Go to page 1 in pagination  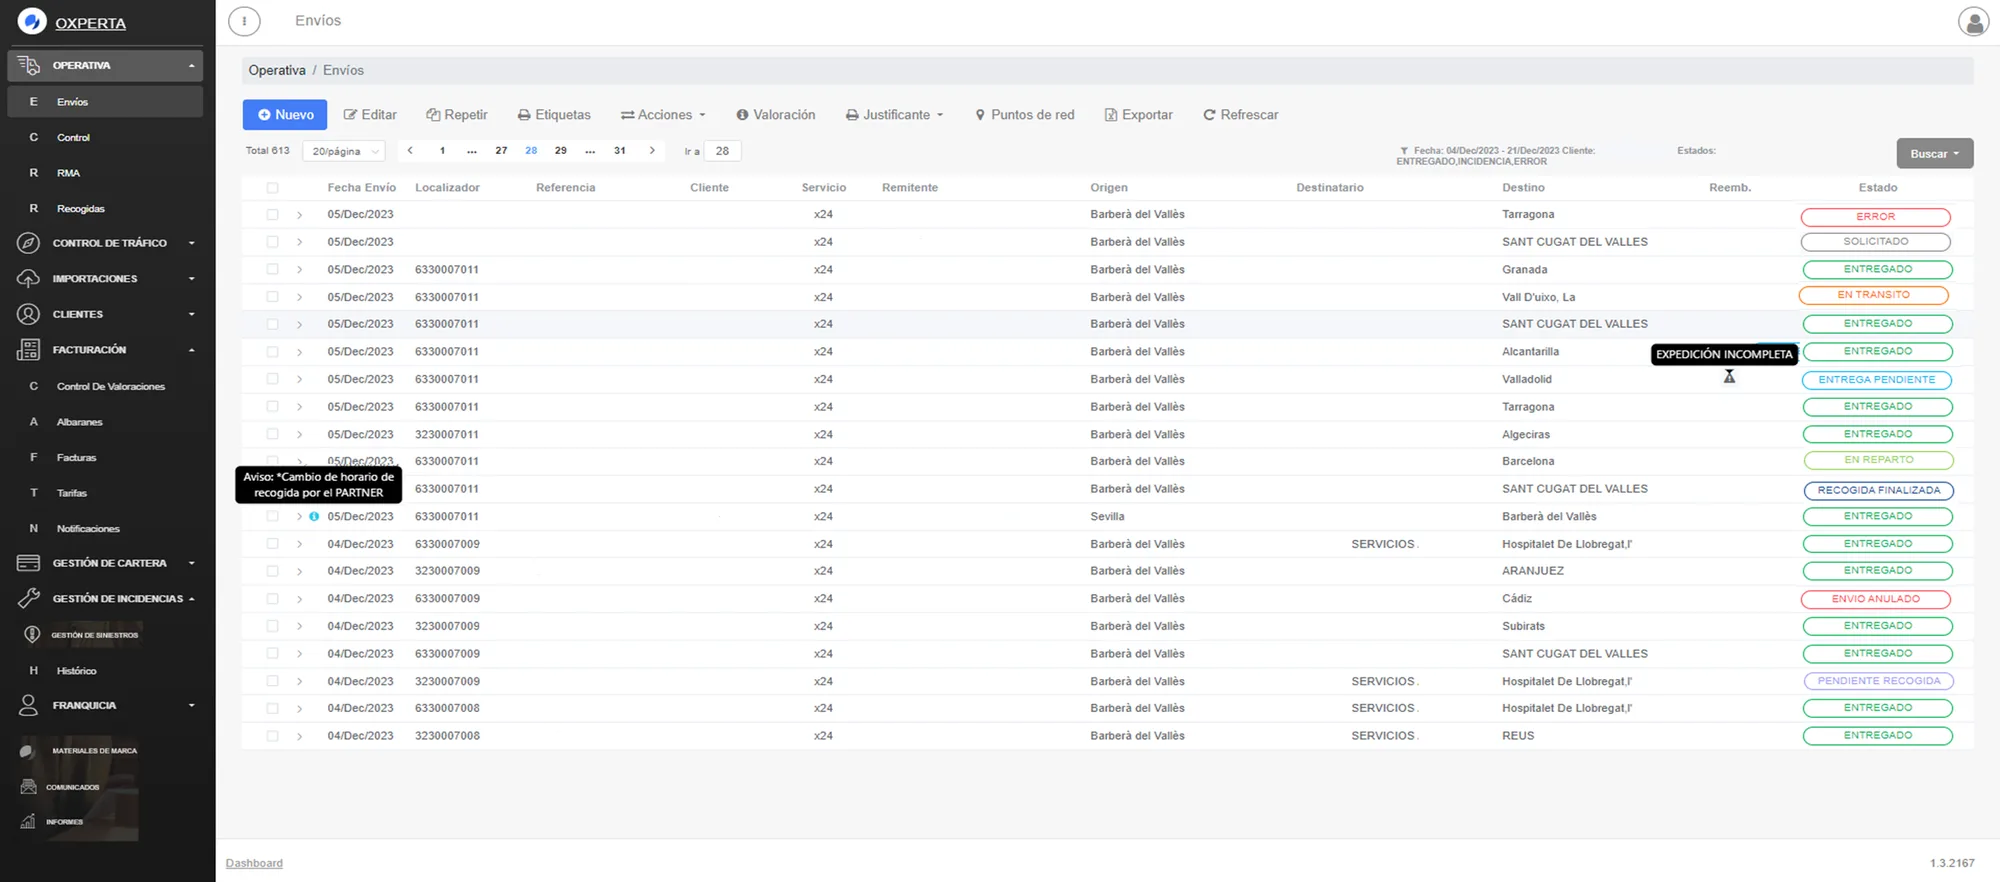(442, 151)
